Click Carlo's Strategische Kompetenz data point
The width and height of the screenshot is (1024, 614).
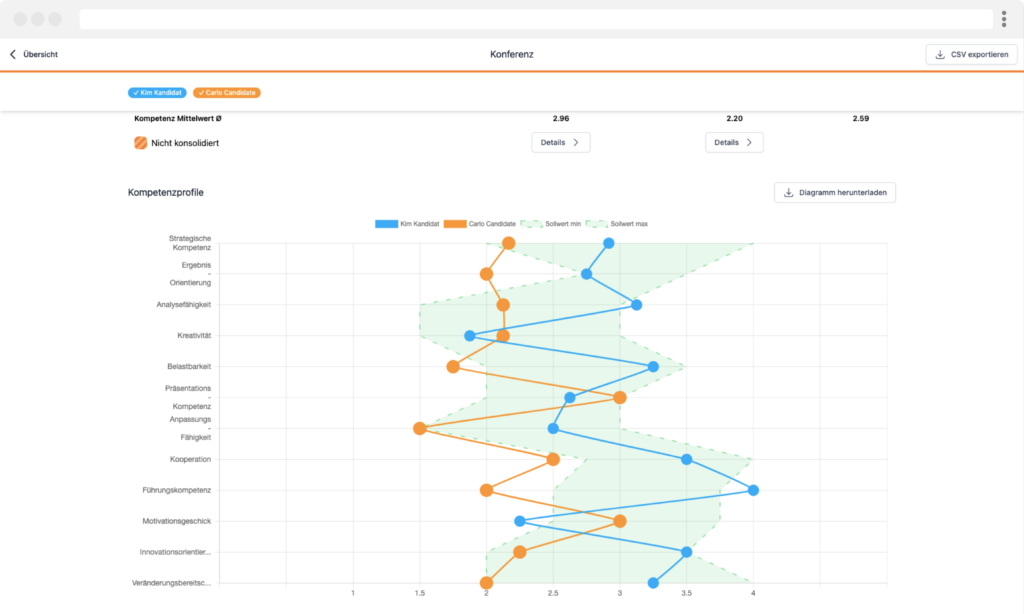click(509, 243)
